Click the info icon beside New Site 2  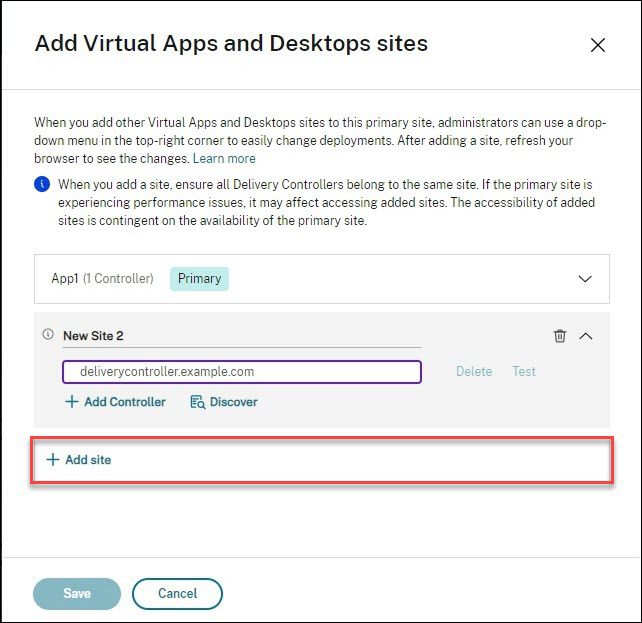coord(48,335)
